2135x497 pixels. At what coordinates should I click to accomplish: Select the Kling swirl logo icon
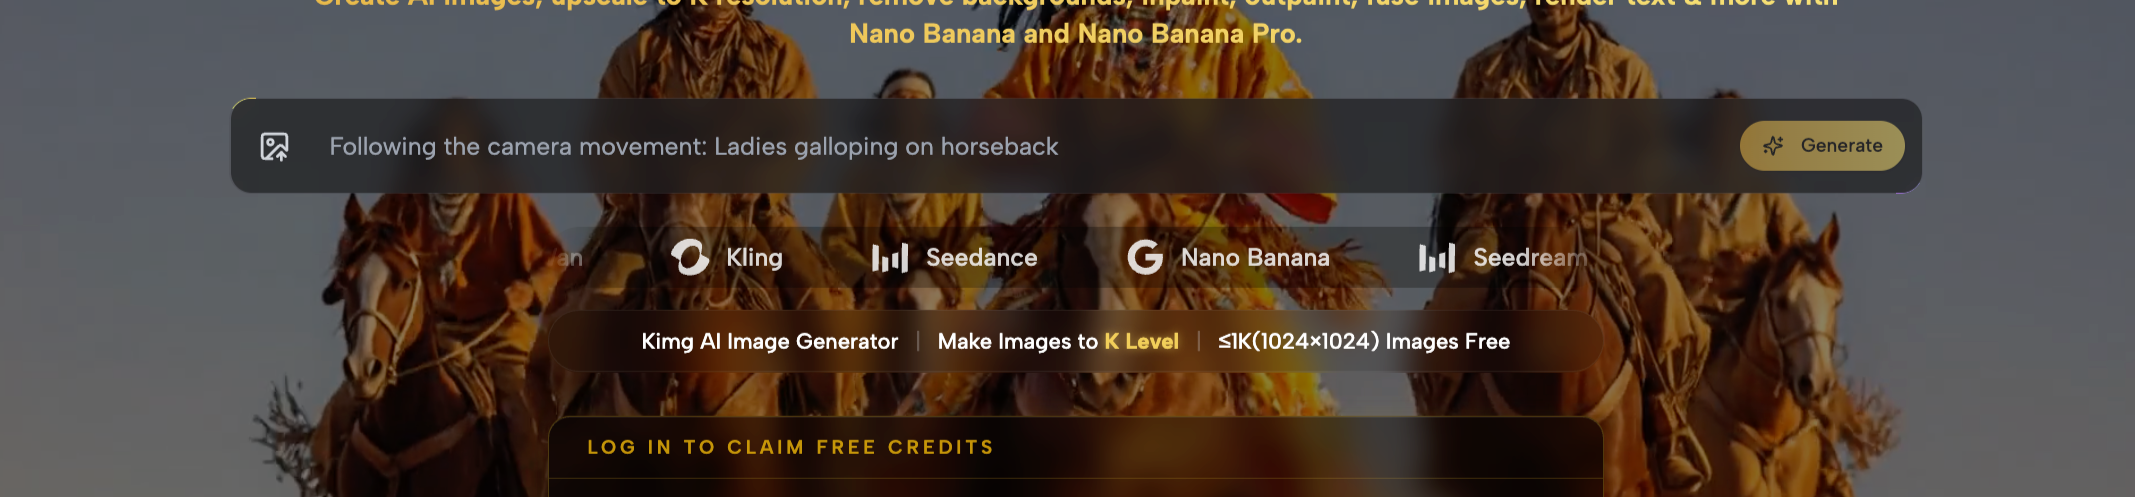pyautogui.click(x=690, y=257)
